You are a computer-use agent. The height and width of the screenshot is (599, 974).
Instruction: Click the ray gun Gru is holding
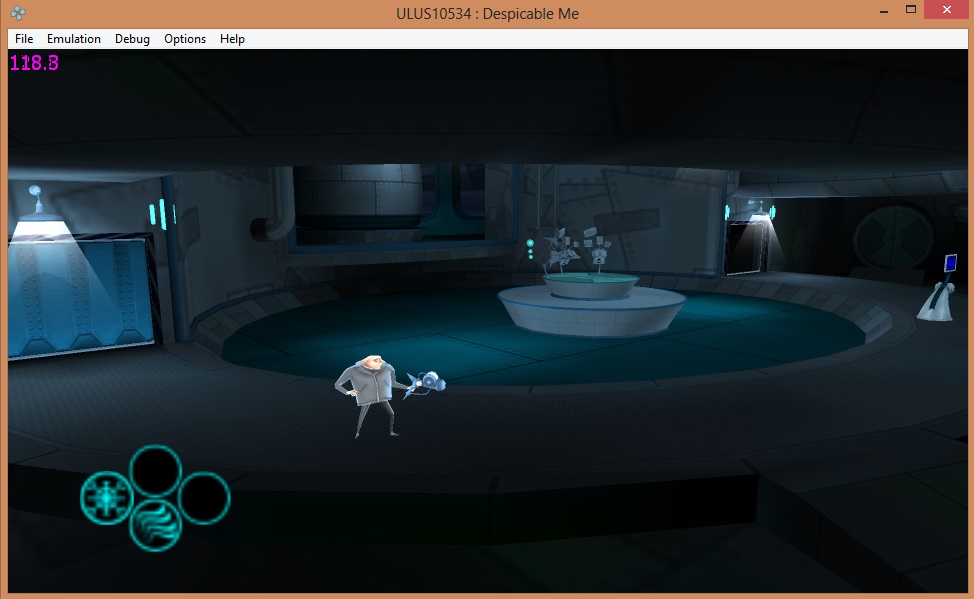click(427, 382)
